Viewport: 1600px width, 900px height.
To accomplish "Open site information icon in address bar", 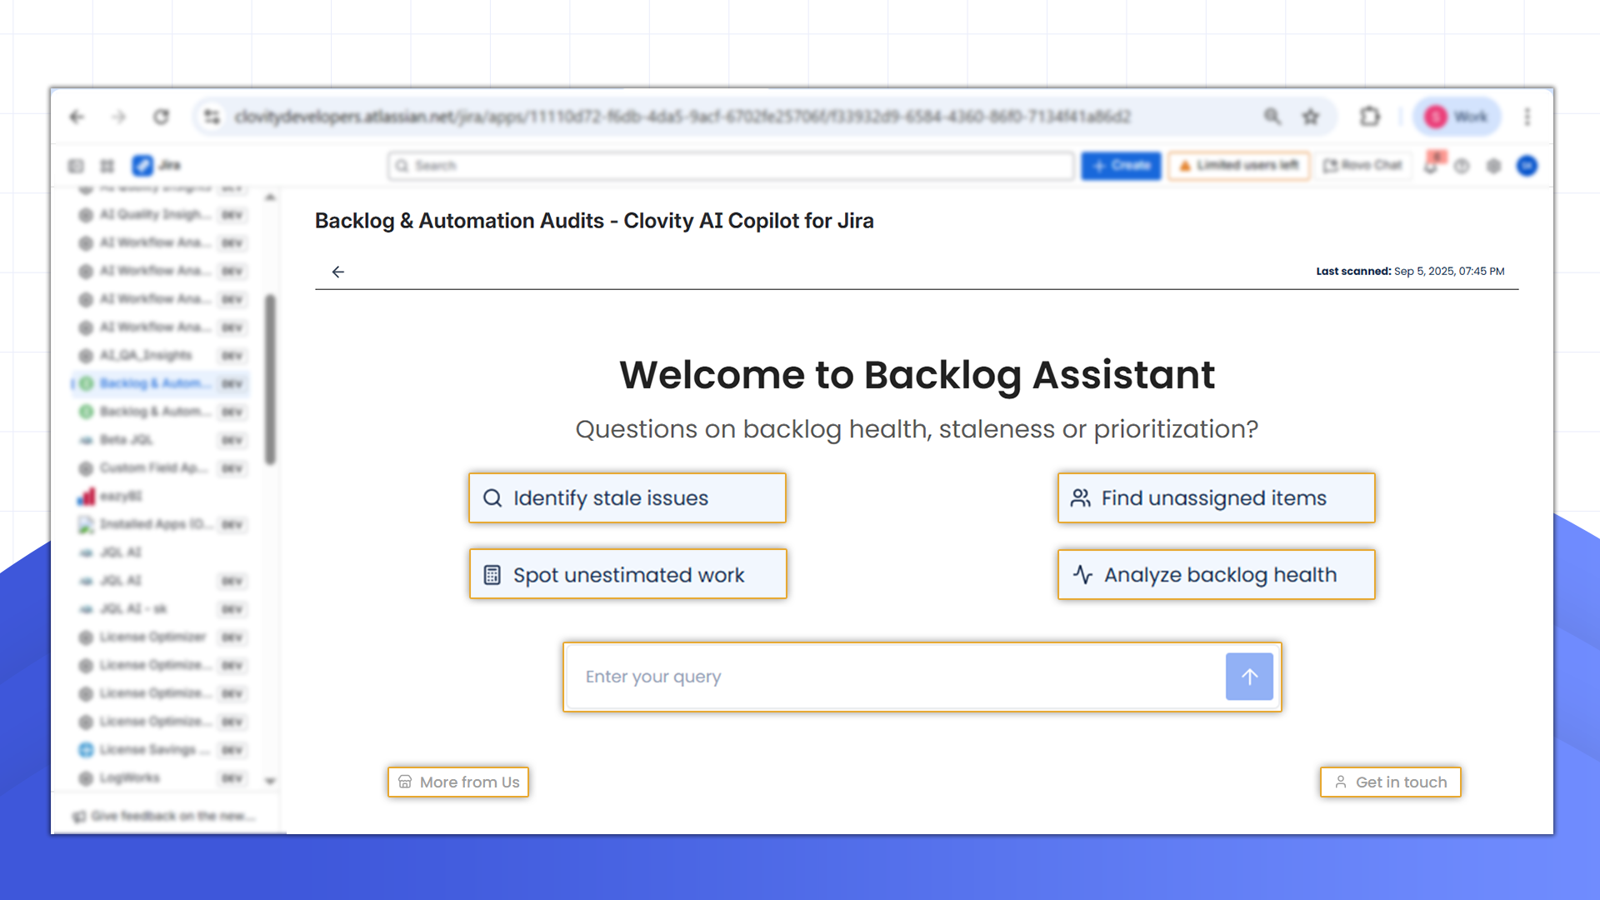I will tap(212, 117).
